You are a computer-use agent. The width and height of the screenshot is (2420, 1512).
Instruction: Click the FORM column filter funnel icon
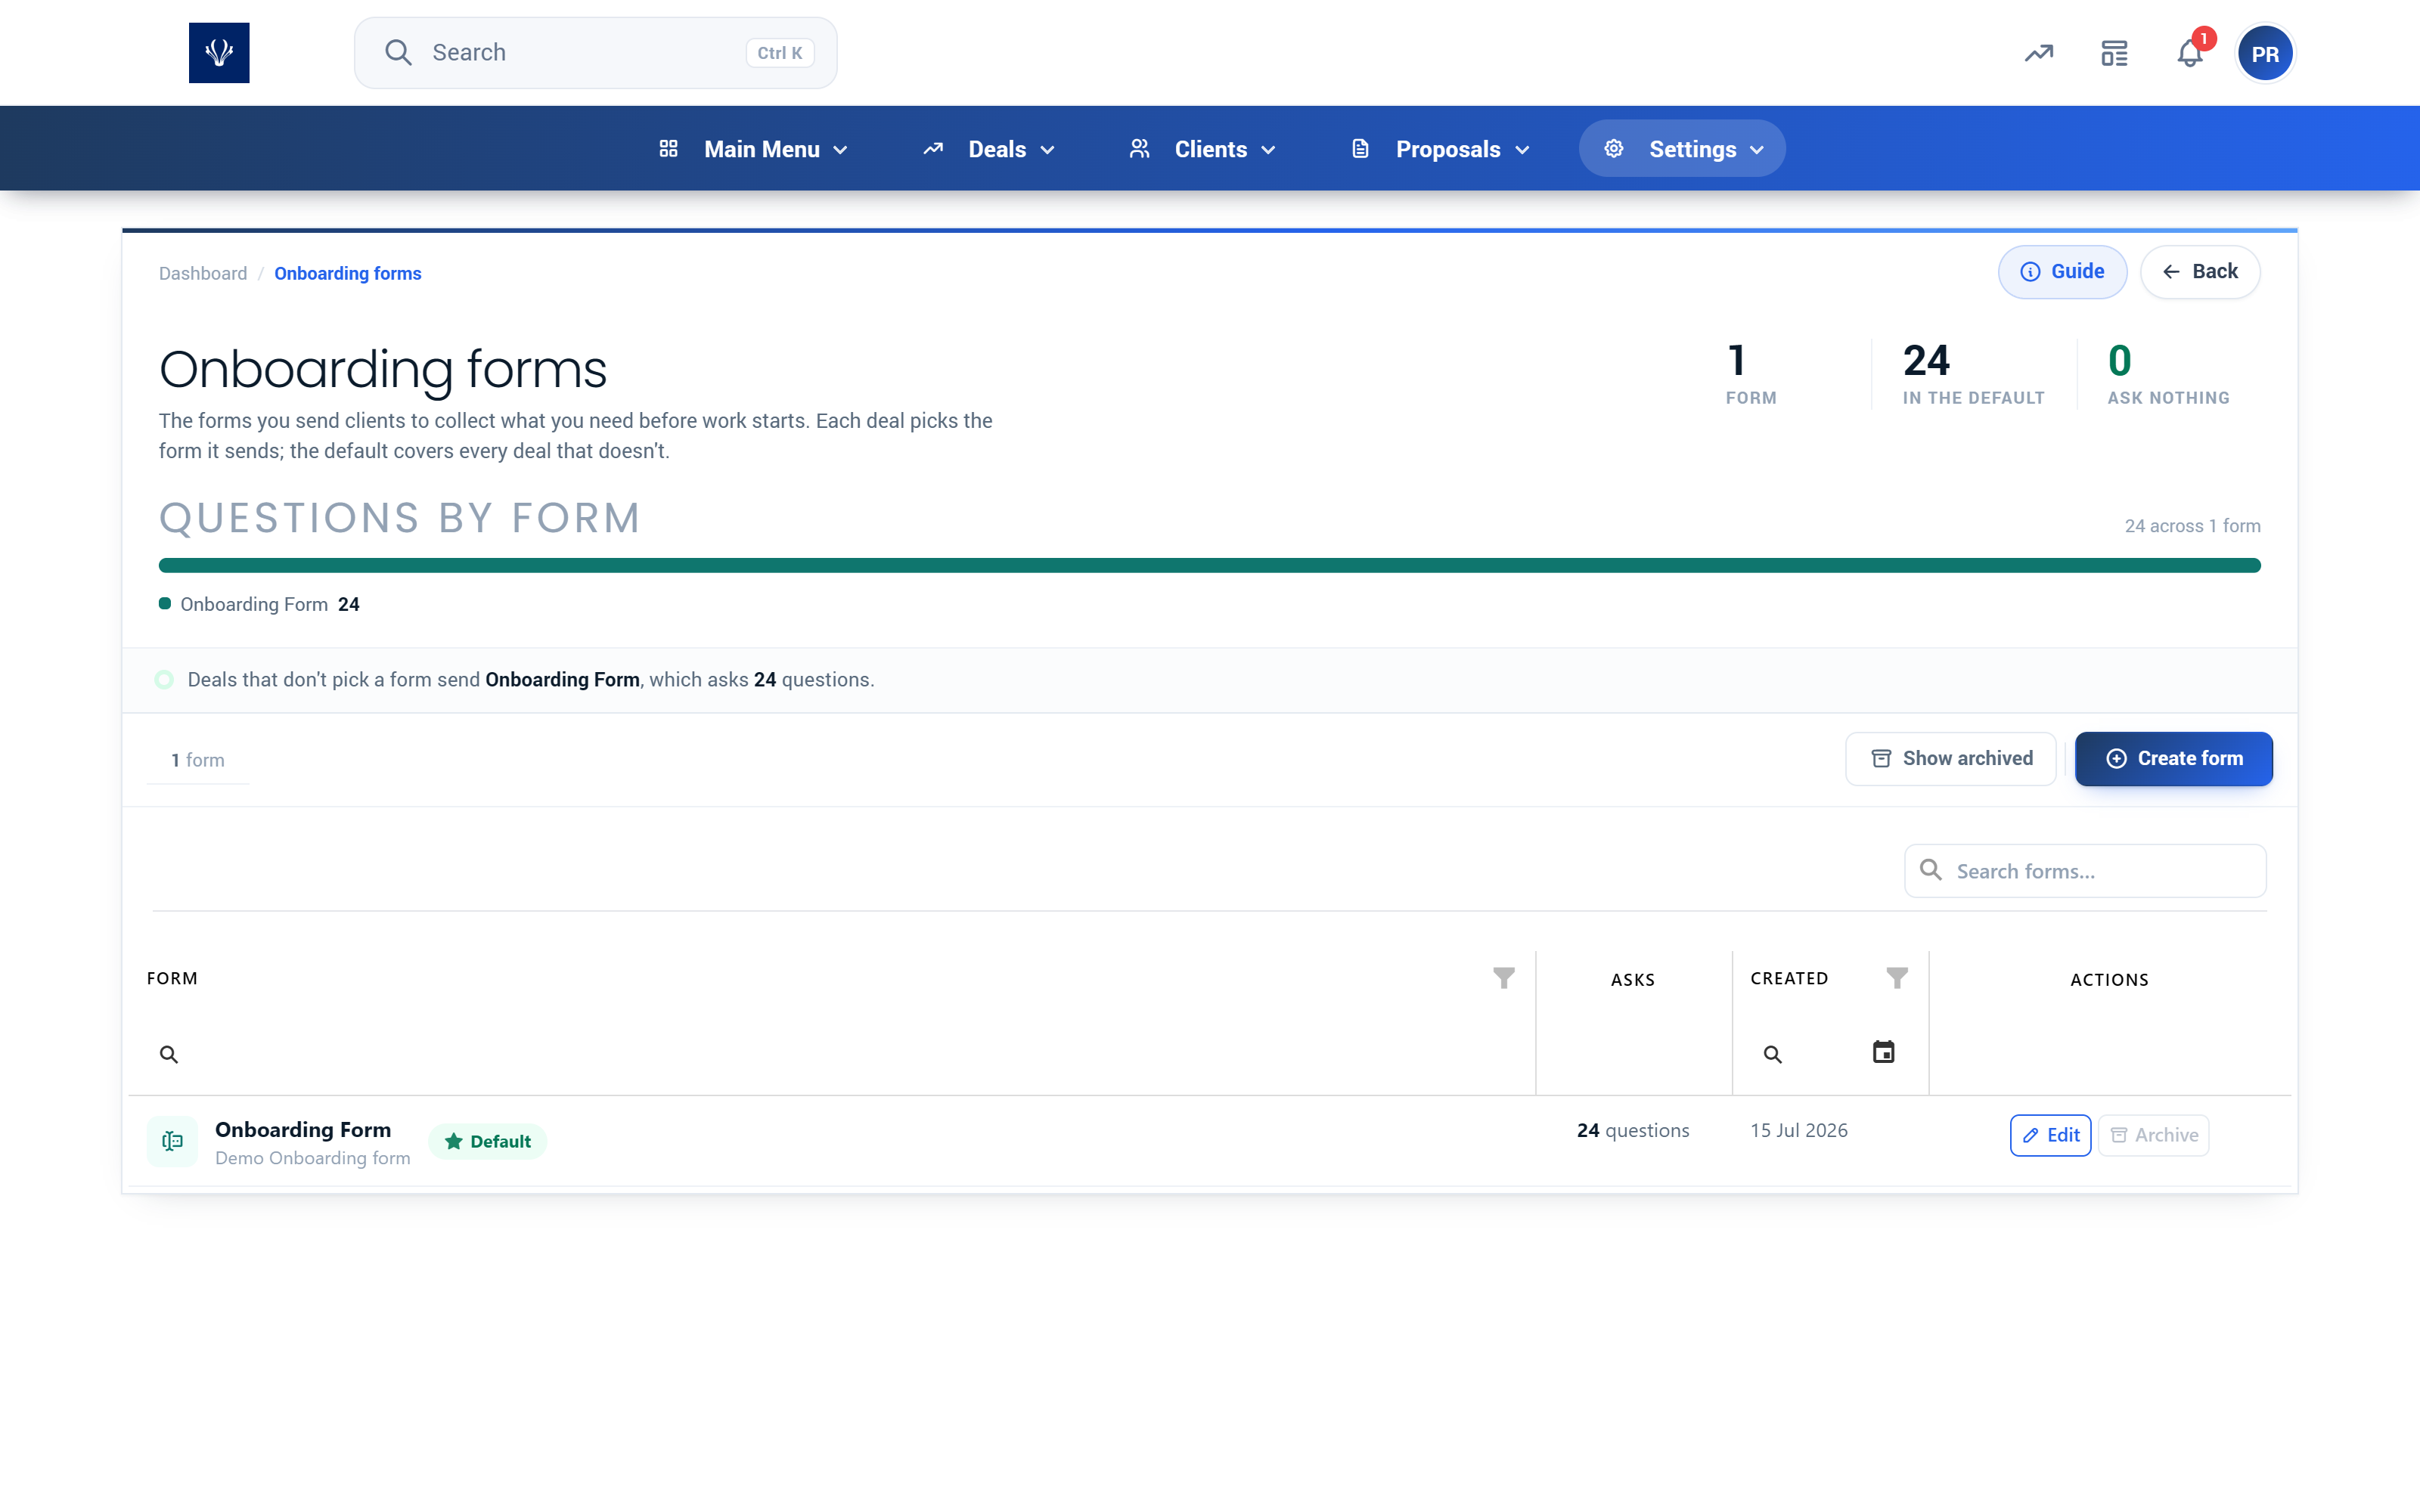pos(1503,978)
